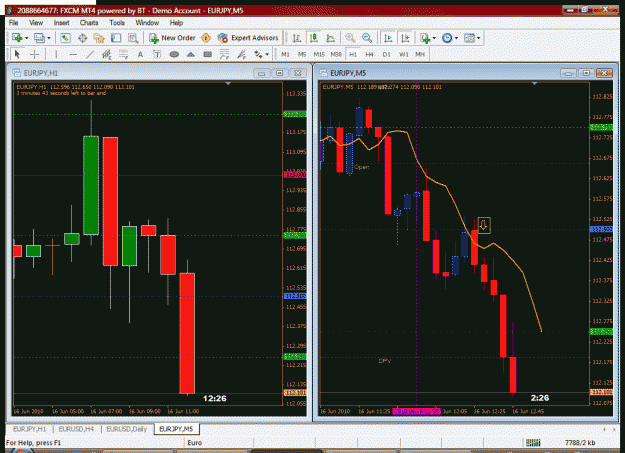The image size is (625, 453).
Task: Open the Window menu
Action: pos(147,23)
